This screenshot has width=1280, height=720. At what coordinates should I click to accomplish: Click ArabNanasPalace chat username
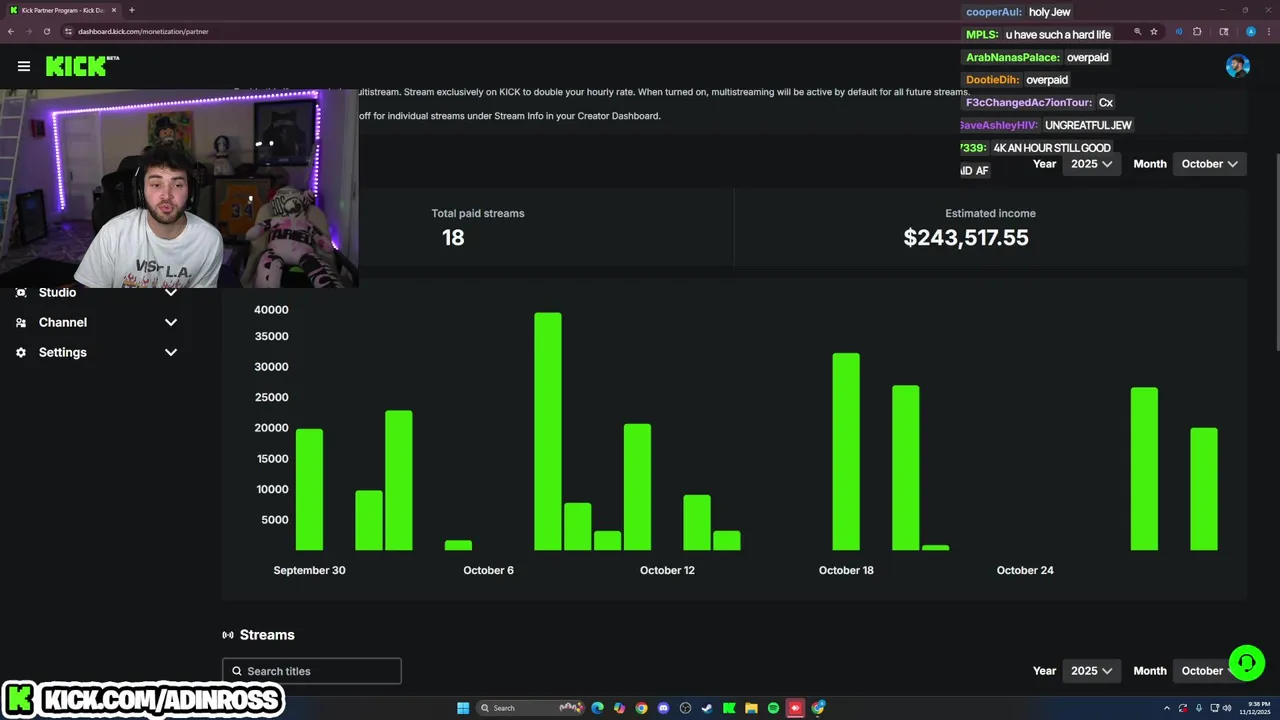[x=1012, y=57]
